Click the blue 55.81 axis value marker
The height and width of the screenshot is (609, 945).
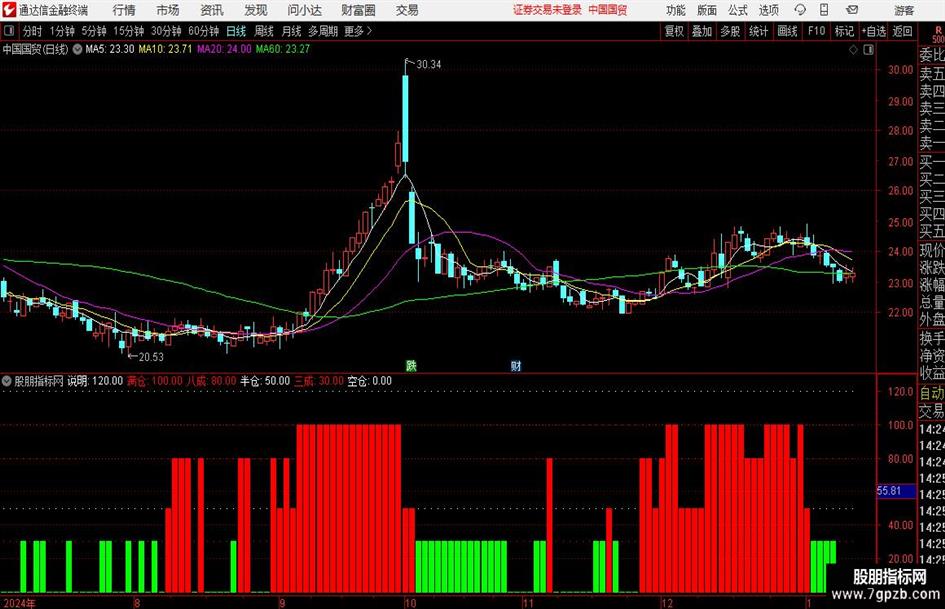coord(896,491)
